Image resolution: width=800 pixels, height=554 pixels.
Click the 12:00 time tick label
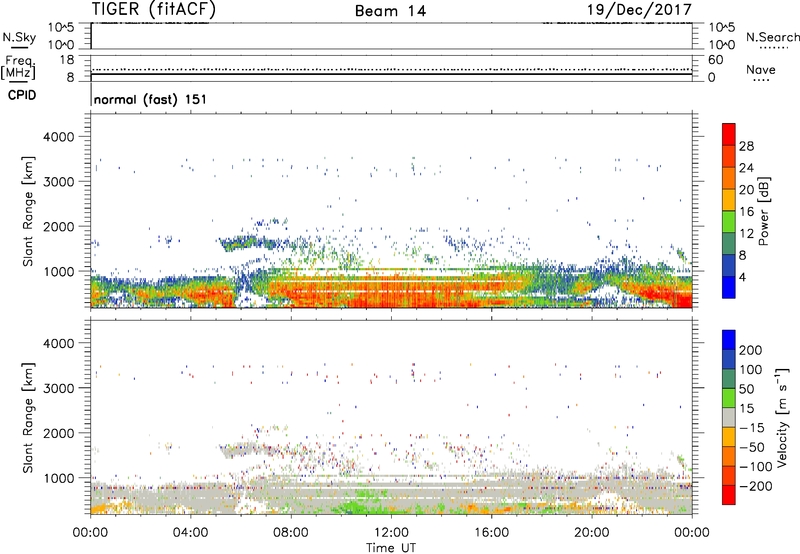coord(391,533)
